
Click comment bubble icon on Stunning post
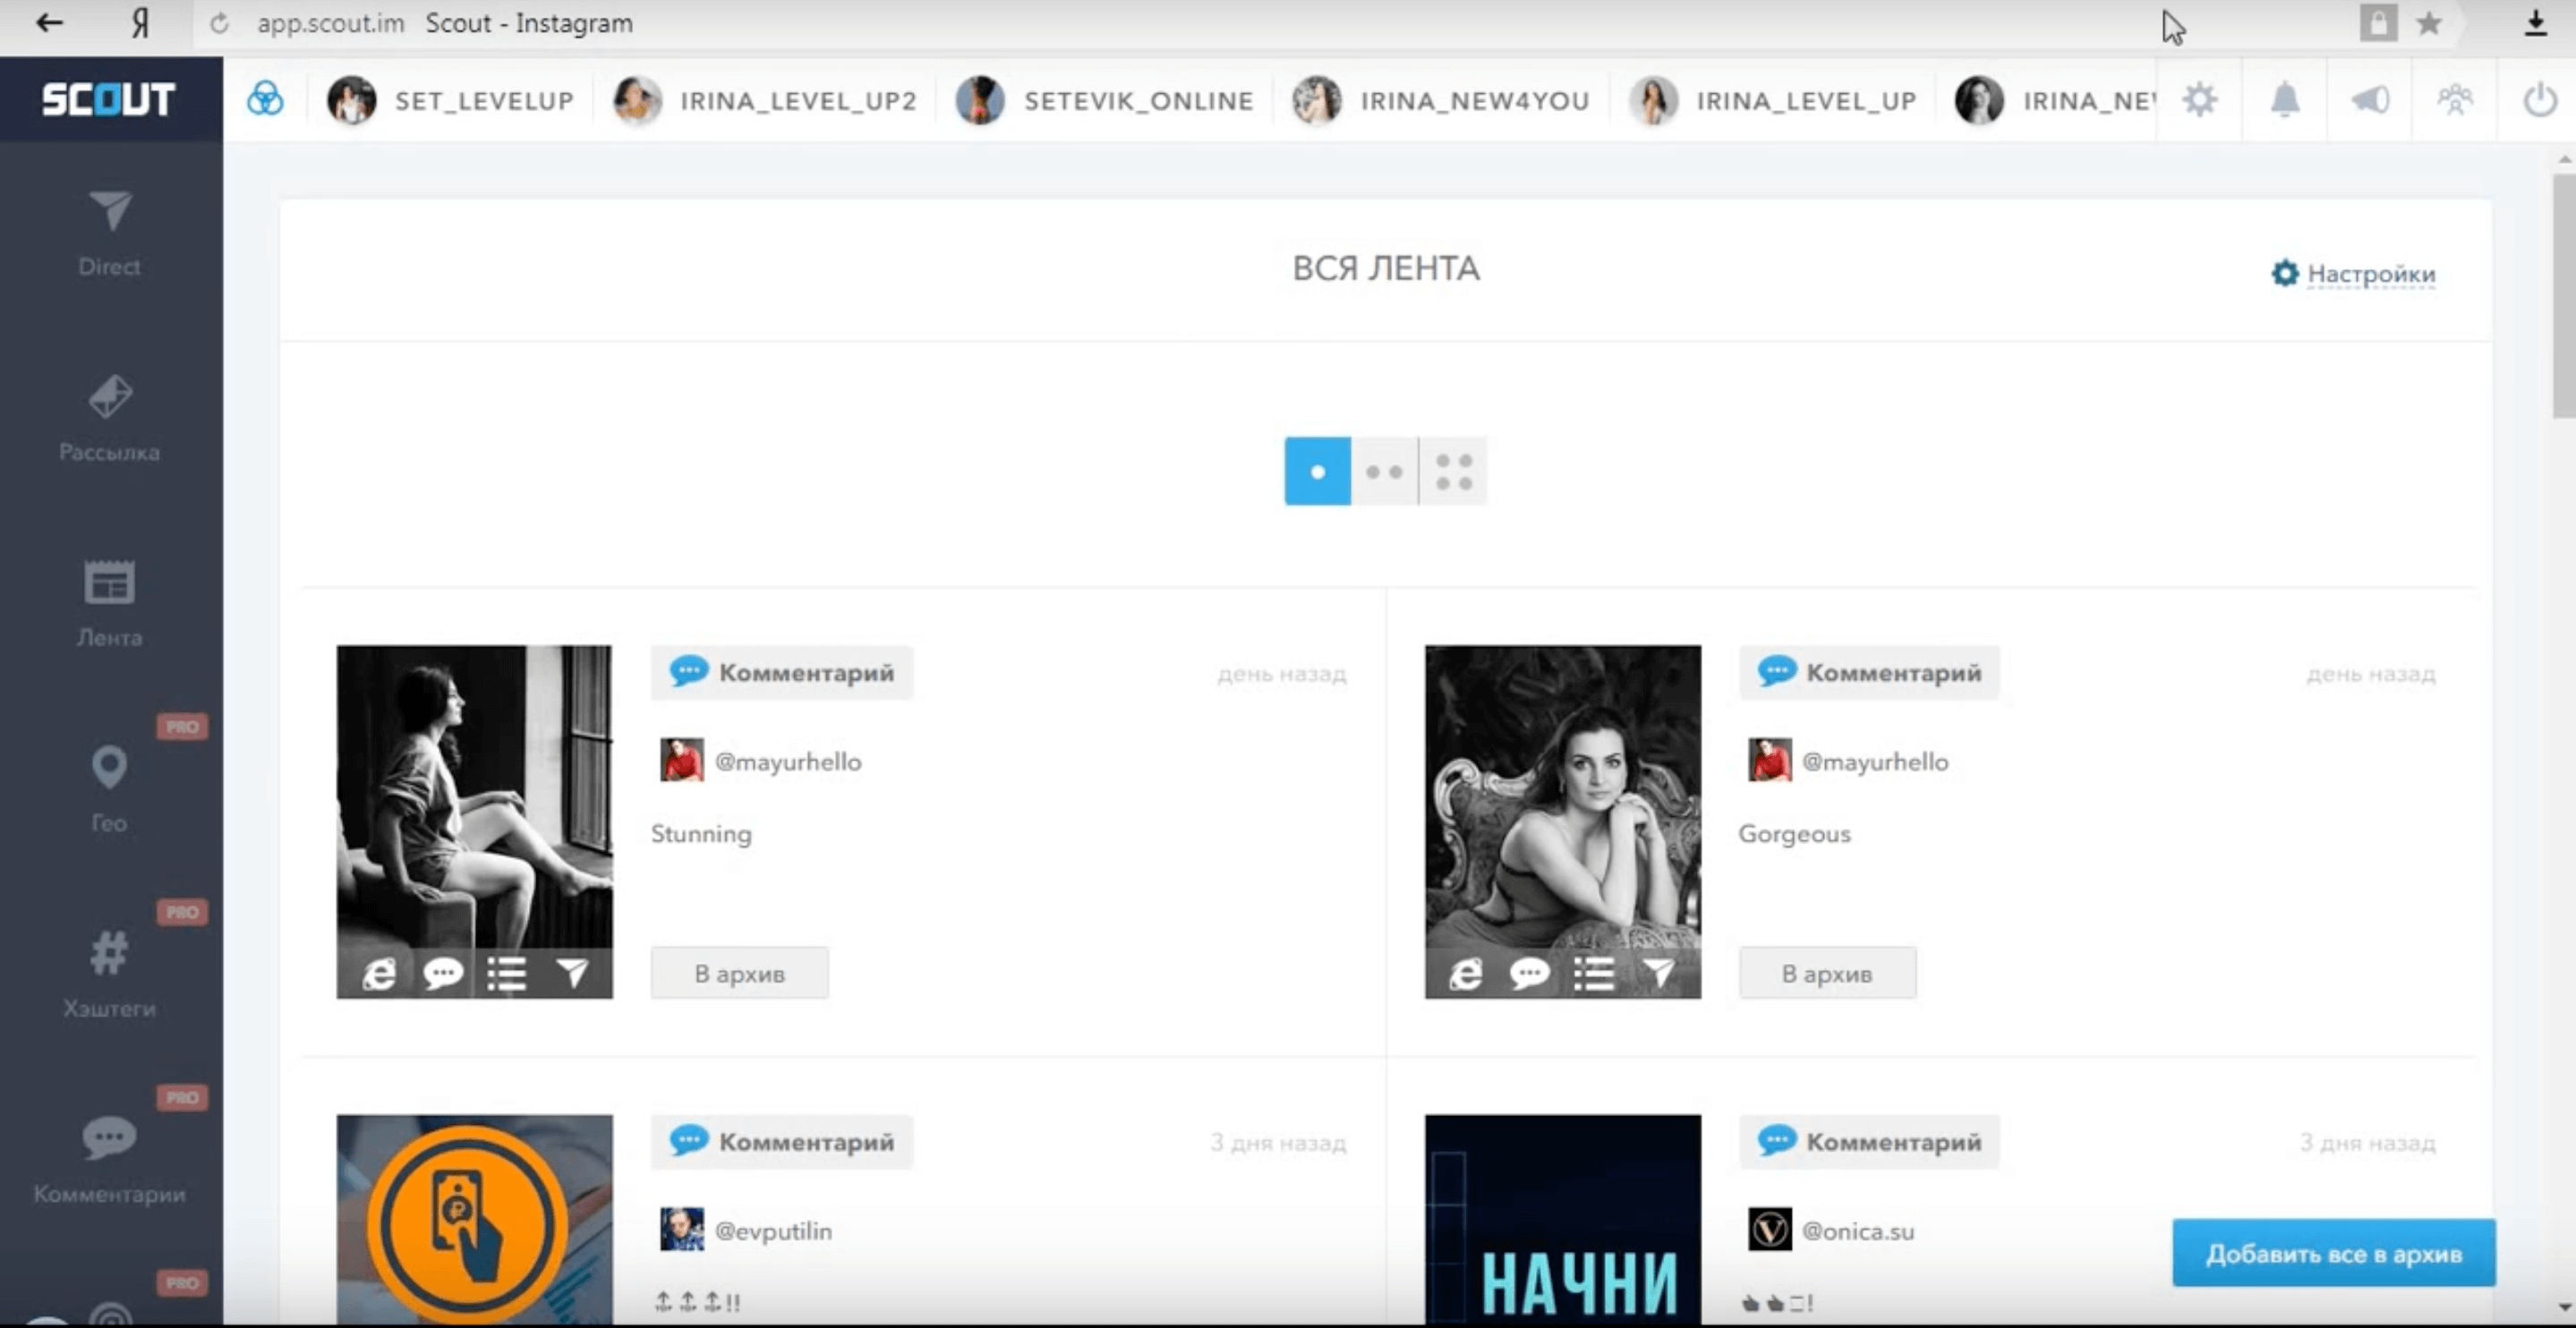coord(443,973)
